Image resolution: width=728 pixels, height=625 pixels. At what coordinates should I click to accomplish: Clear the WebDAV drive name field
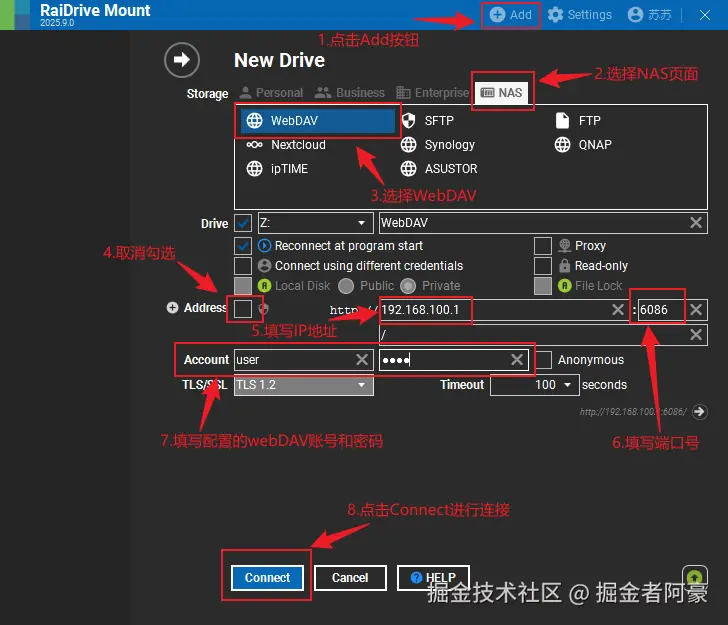point(696,223)
